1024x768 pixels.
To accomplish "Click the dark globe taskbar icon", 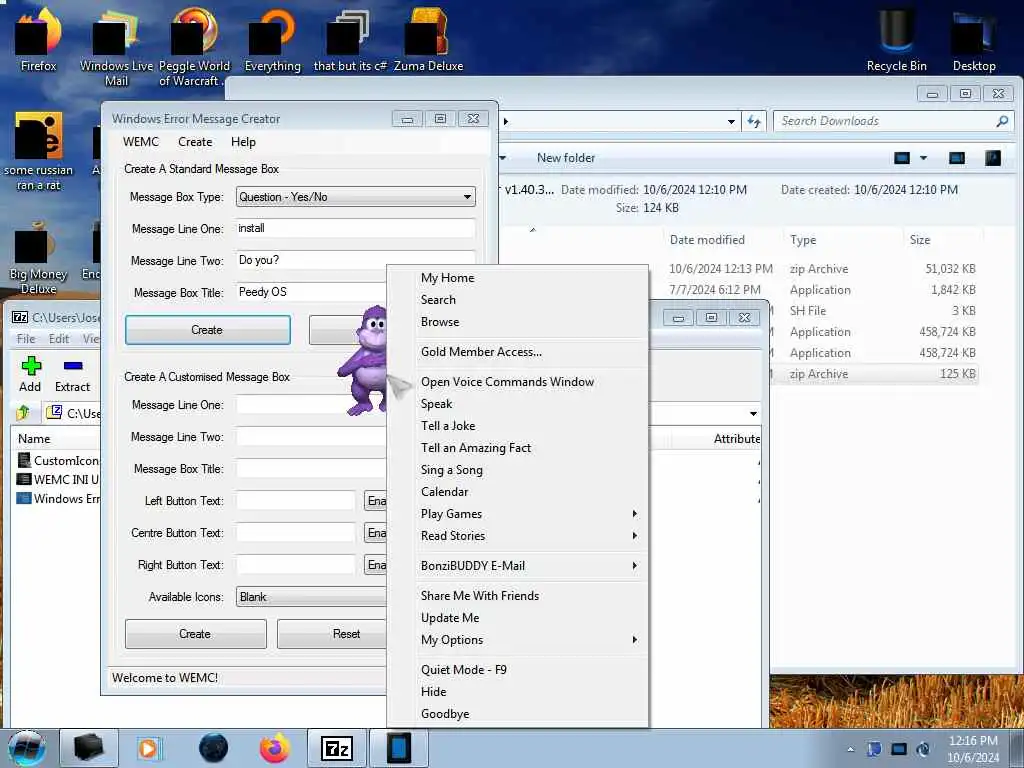I will 213,748.
